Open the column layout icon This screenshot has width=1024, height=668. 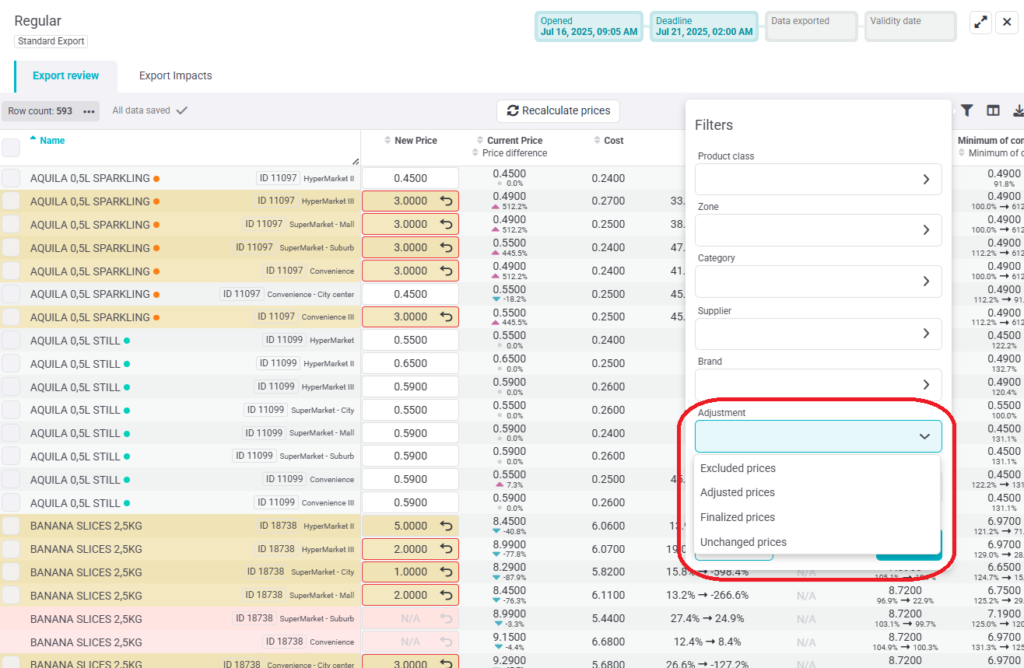pyautogui.click(x=993, y=110)
